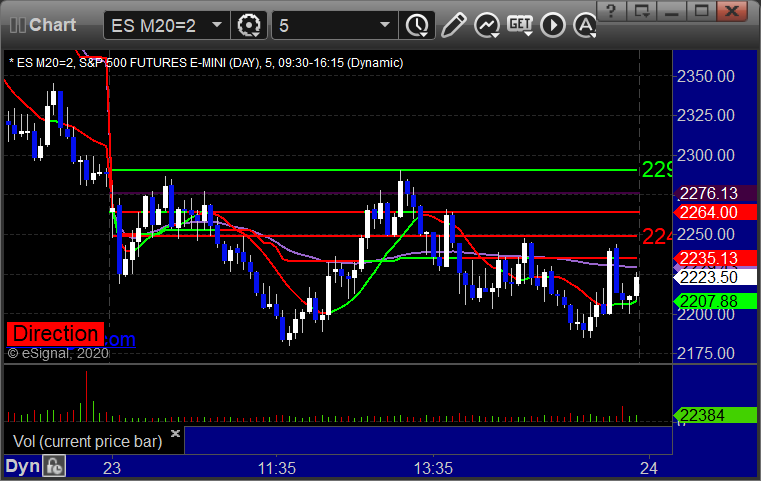
Task: Open the alerts 'A' circle icon
Action: pos(584,25)
